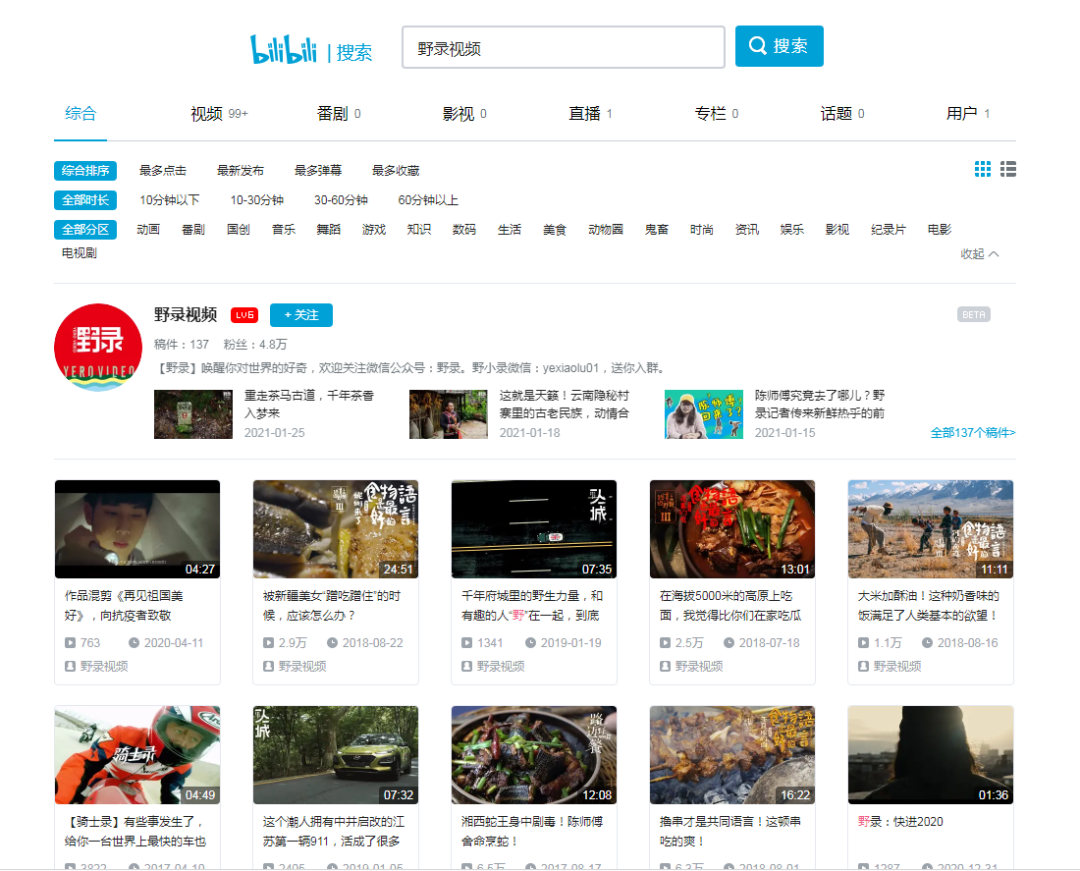Viewport: 1080px width, 871px height.
Task: Open 04:27 再见祖国美好 video thumbnail
Action: coord(138,529)
